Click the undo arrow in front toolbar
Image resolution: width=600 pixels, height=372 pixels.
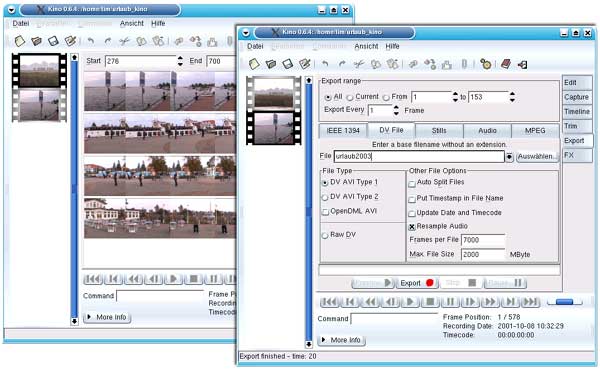pos(325,64)
